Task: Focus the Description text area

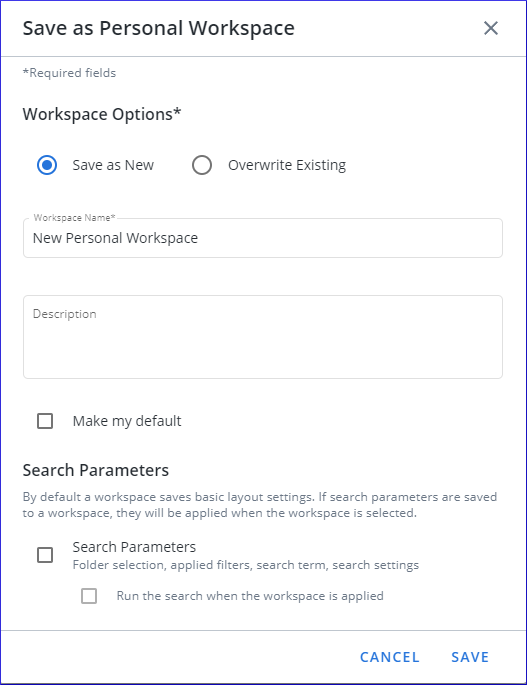Action: (x=263, y=337)
